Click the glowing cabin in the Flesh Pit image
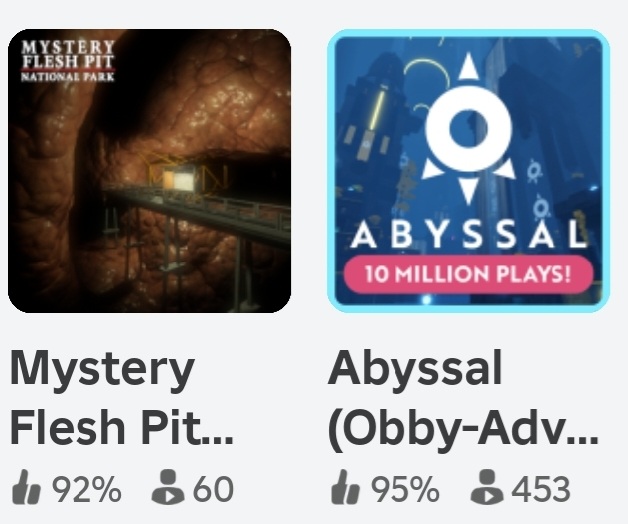 pos(179,179)
